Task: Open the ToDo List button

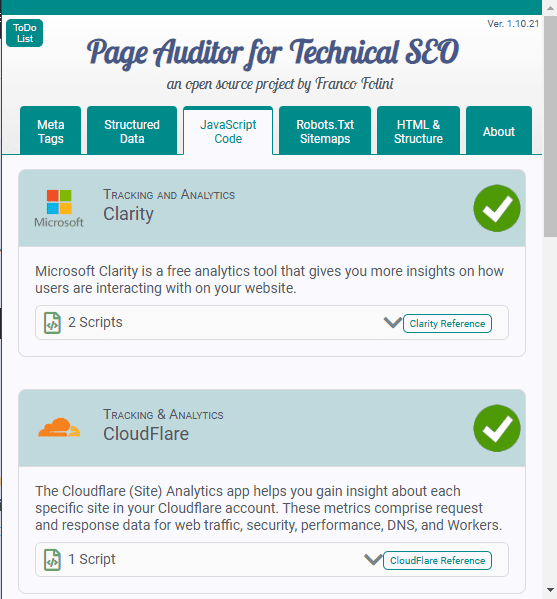Action: point(24,33)
